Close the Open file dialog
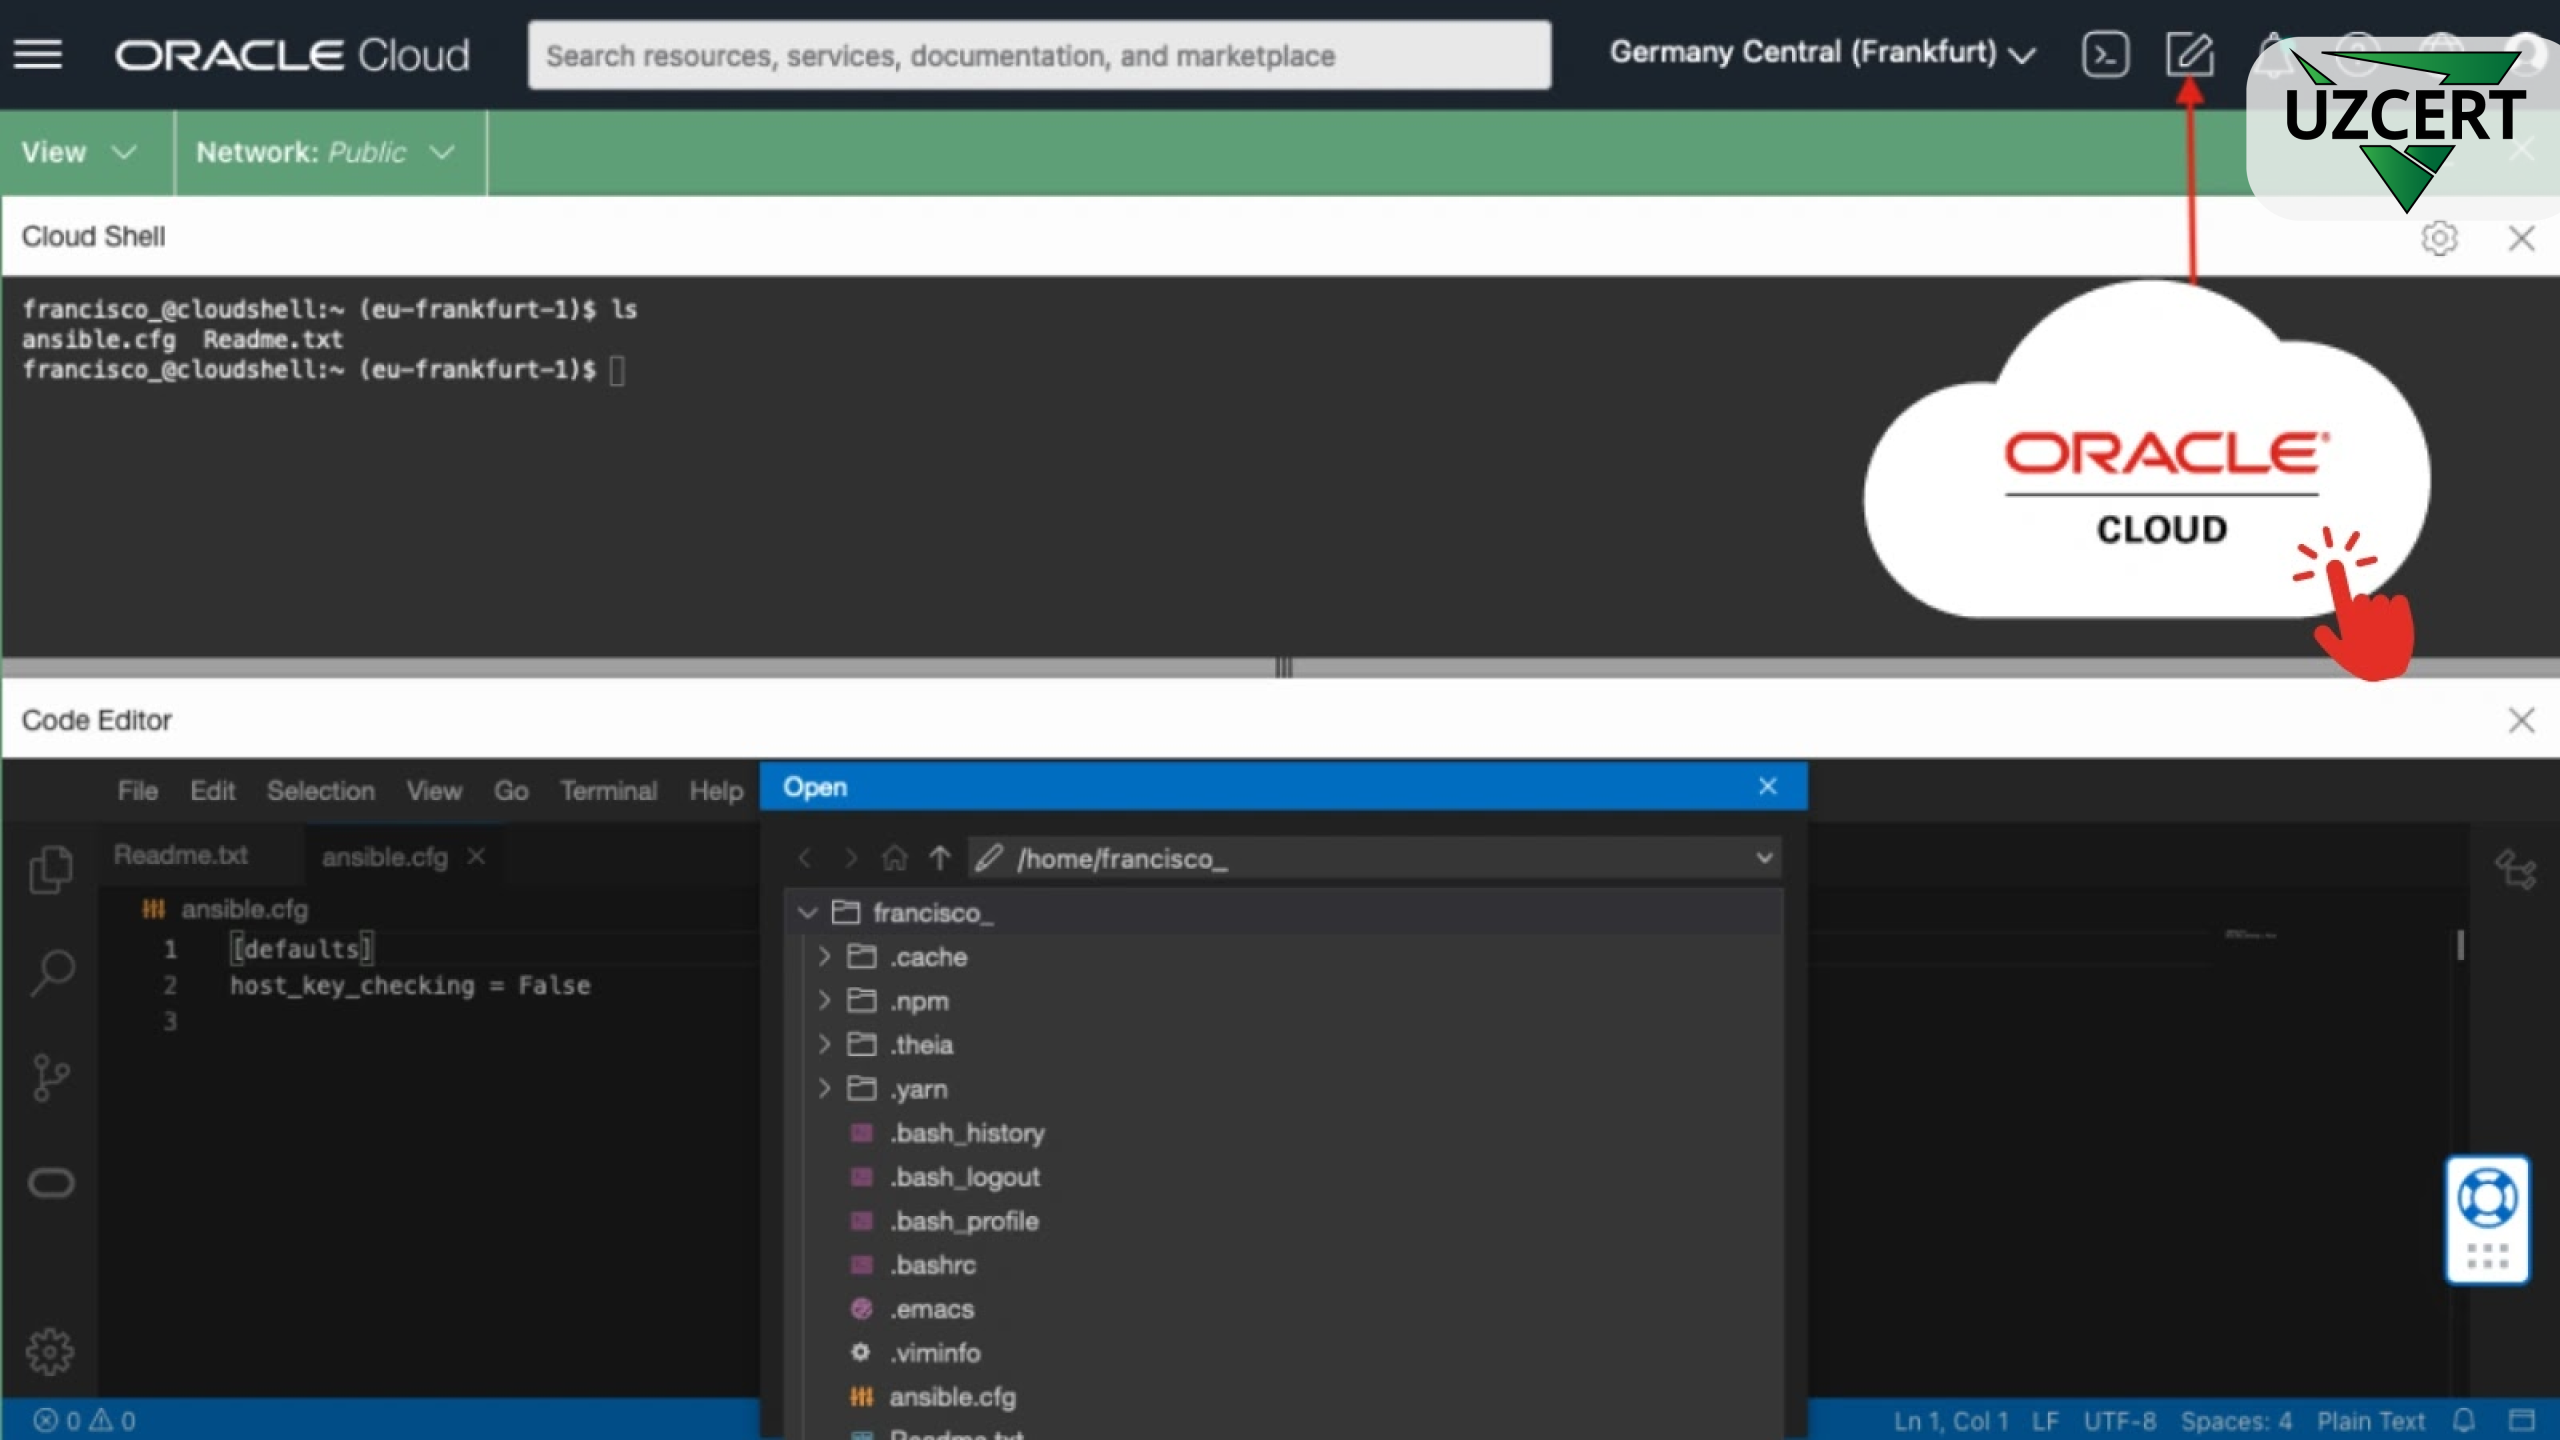The height and width of the screenshot is (1440, 2560). tap(1767, 787)
